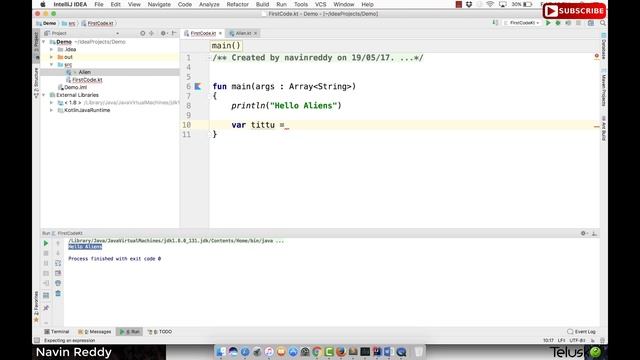Close the FirstCode.kt editor tab
The image size is (640, 360).
tap(220, 33)
